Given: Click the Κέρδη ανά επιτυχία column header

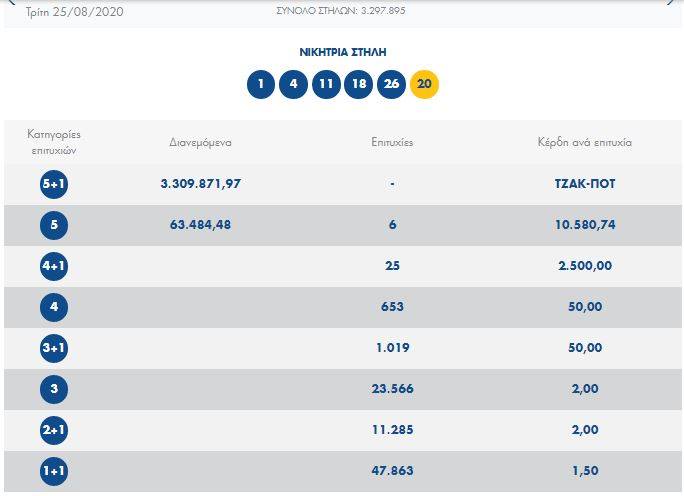Looking at the screenshot, I should tap(585, 143).
